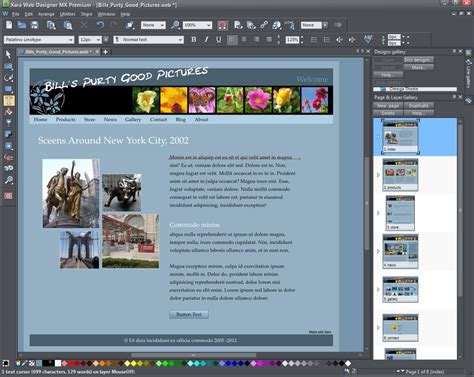Screen dimensions: 474x377
Task: Expand the 3 store page layers
Action: [378, 213]
